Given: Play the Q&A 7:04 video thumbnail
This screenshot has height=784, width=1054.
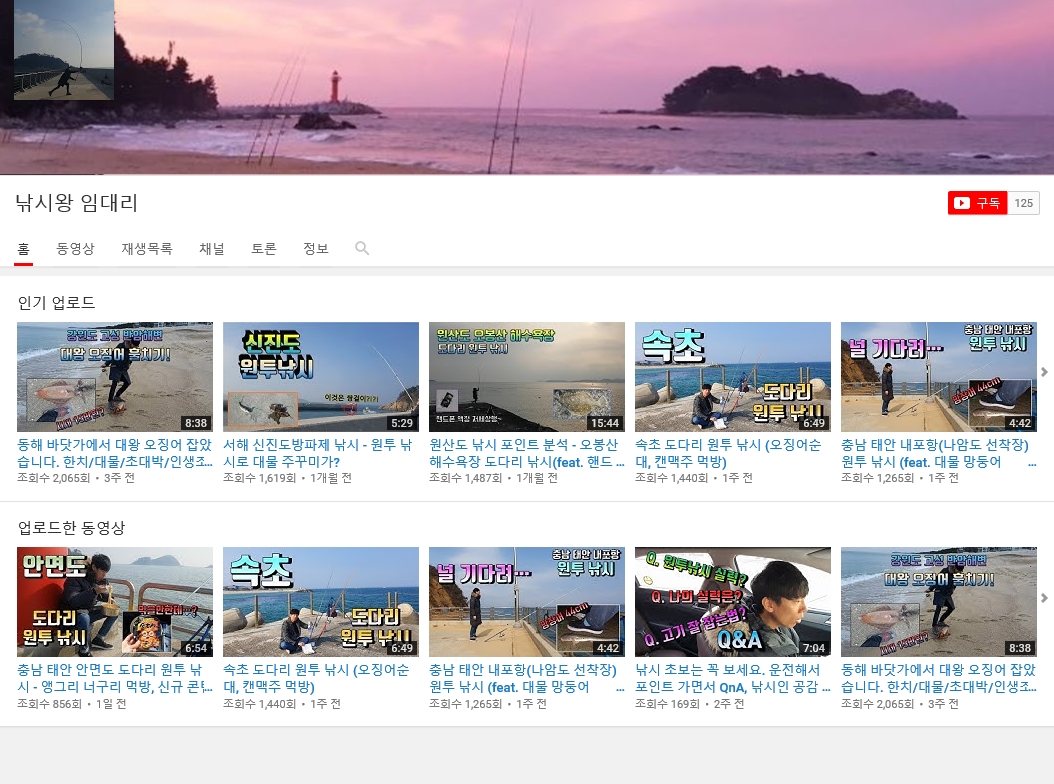Looking at the screenshot, I should (x=733, y=602).
